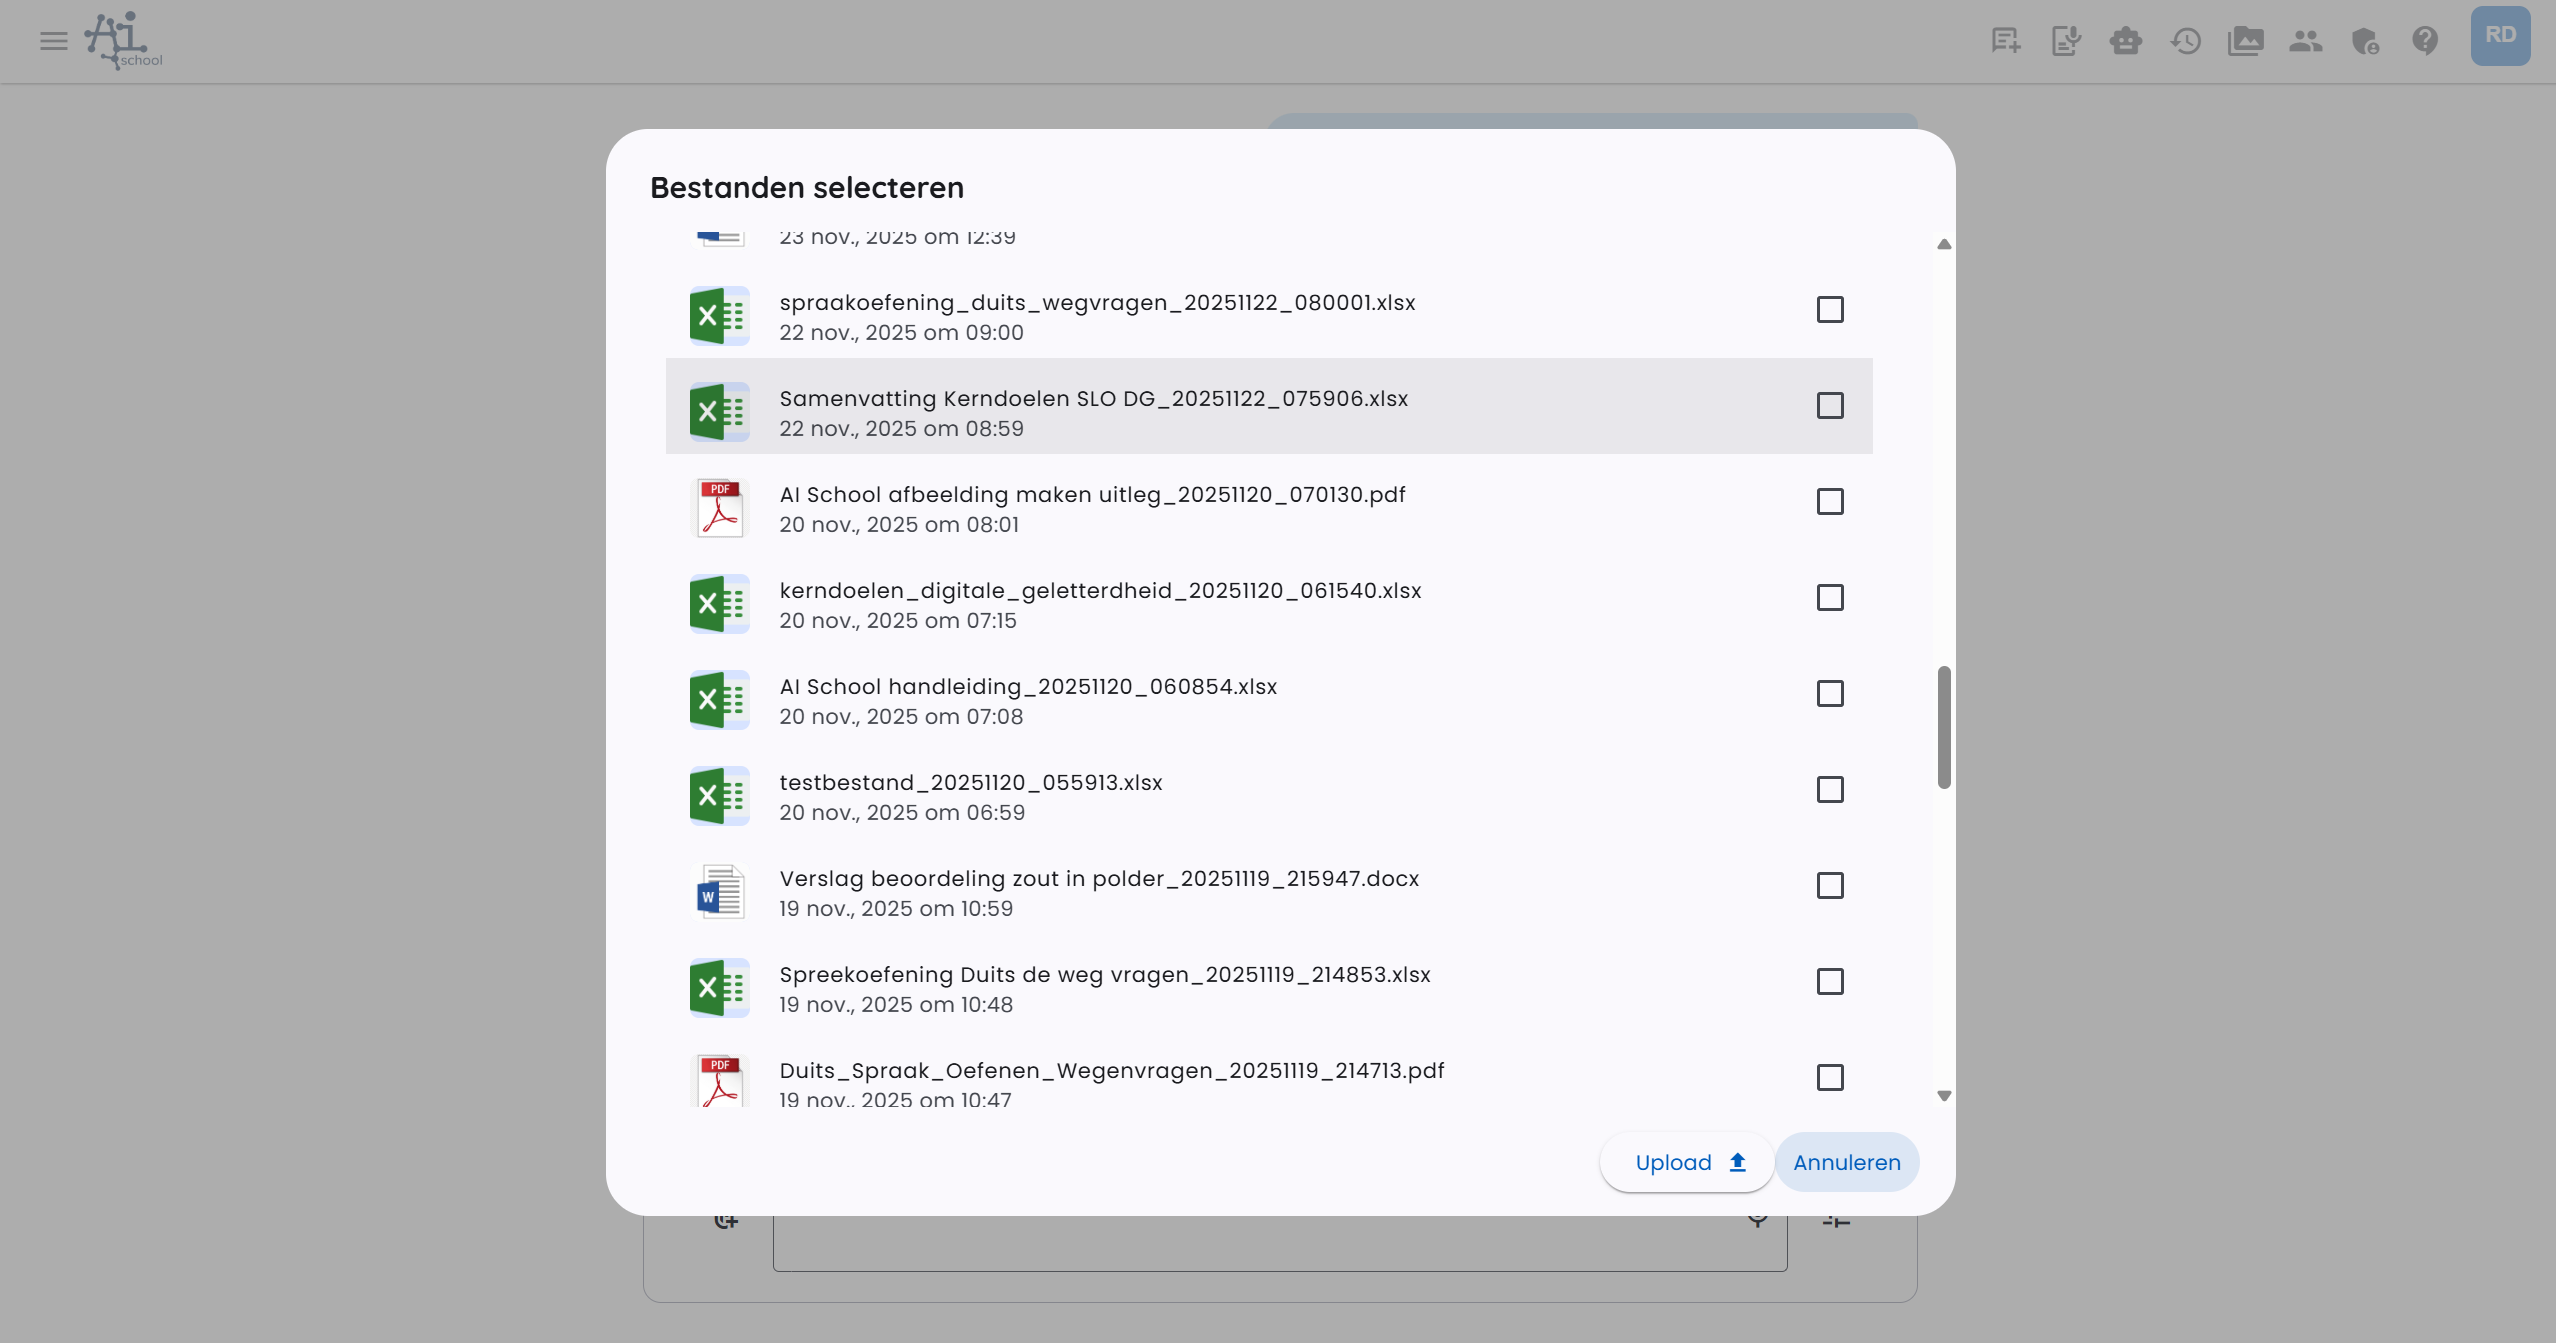This screenshot has width=2556, height=1343.
Task: Select checkbox for testbestand_20251120_055913.xlsx
Action: click(1830, 790)
